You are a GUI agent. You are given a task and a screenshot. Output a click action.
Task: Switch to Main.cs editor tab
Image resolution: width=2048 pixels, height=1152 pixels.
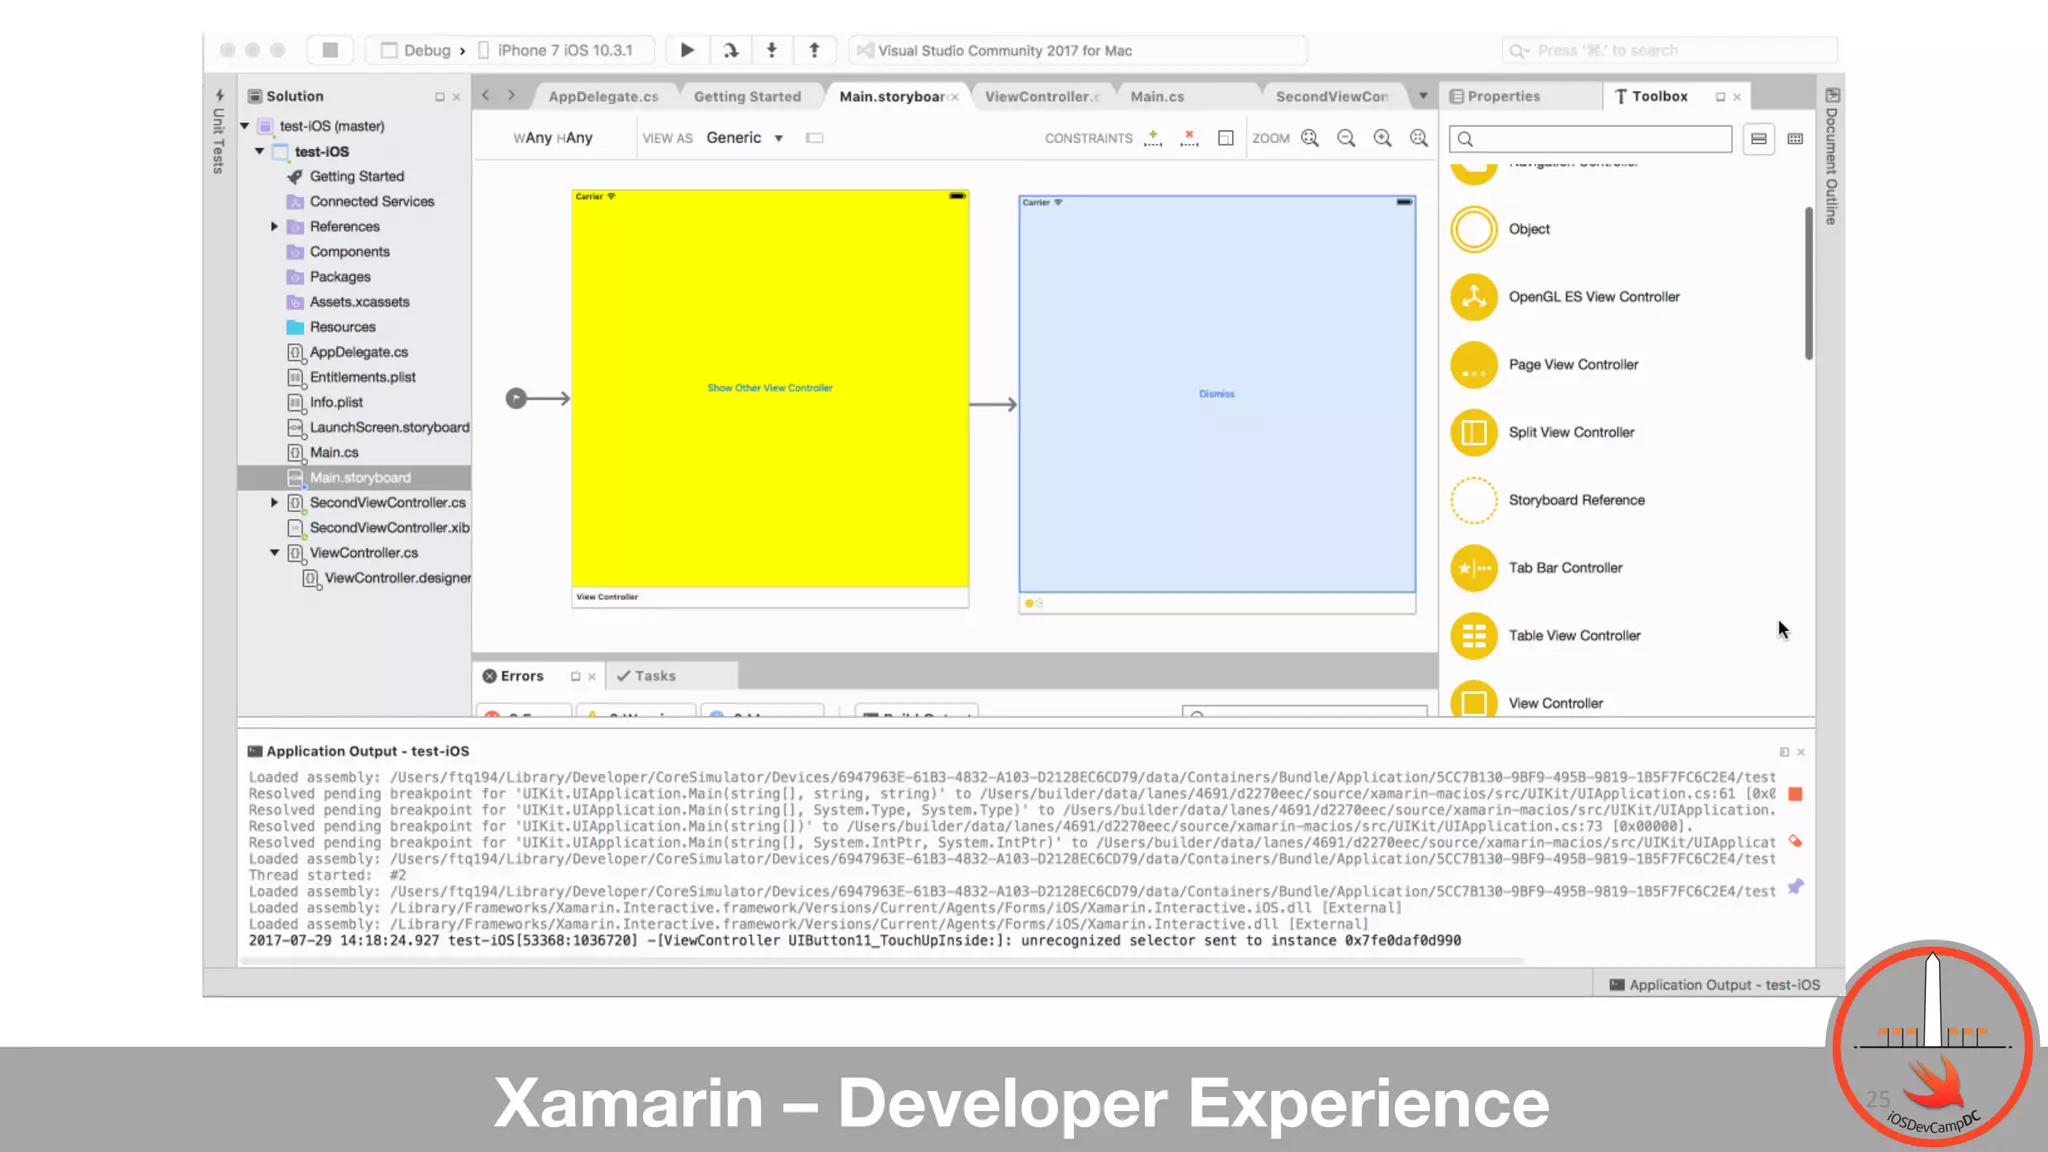pyautogui.click(x=1157, y=96)
